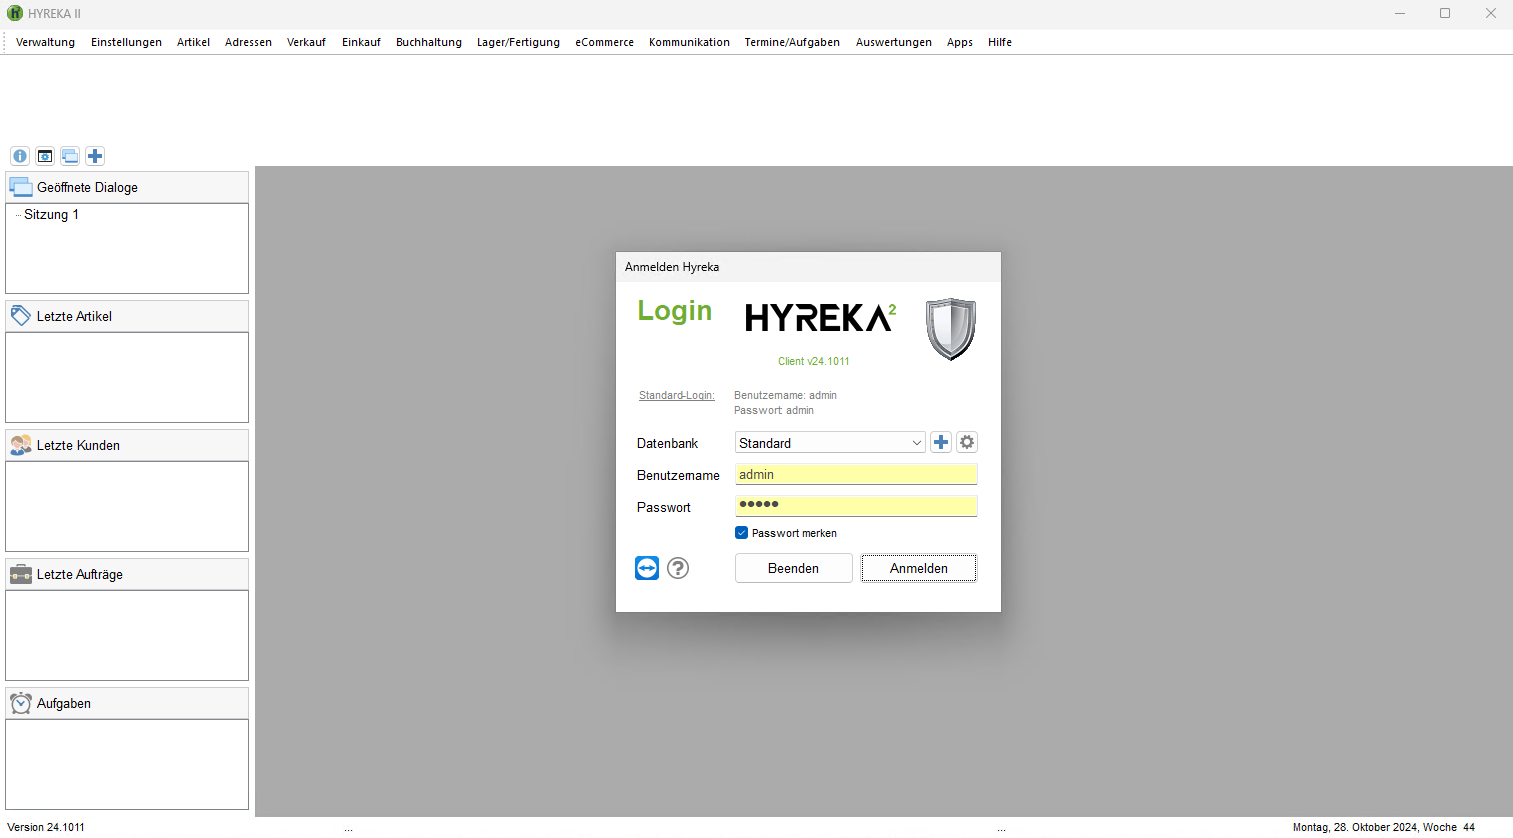Open the Hilfe menu
The width and height of the screenshot is (1513, 838).
click(1000, 42)
